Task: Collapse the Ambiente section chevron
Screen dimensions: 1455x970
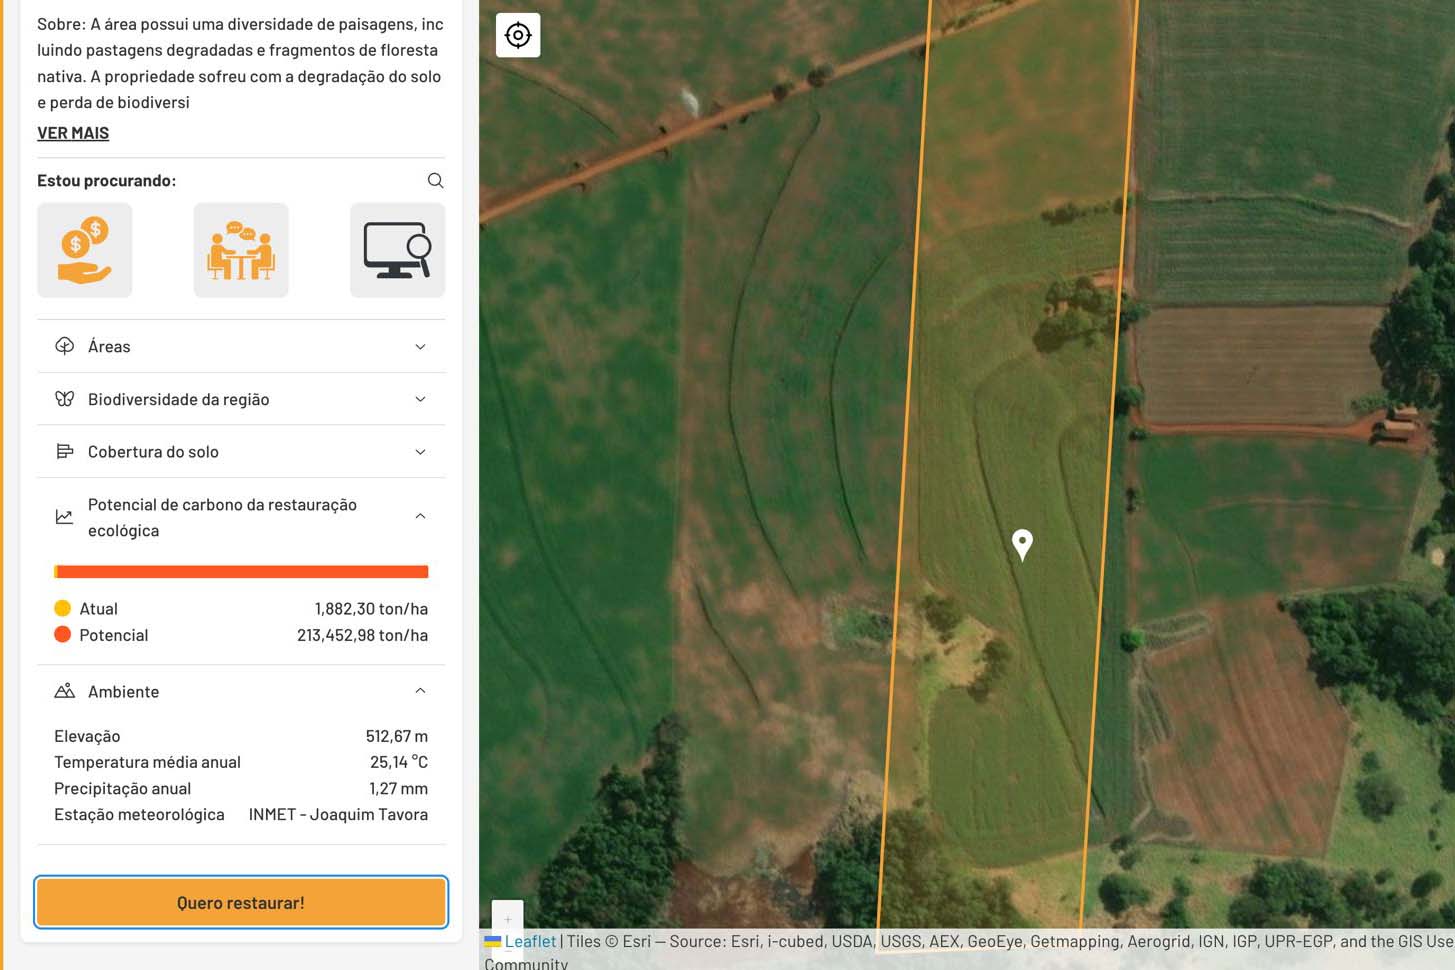Action: pos(420,691)
